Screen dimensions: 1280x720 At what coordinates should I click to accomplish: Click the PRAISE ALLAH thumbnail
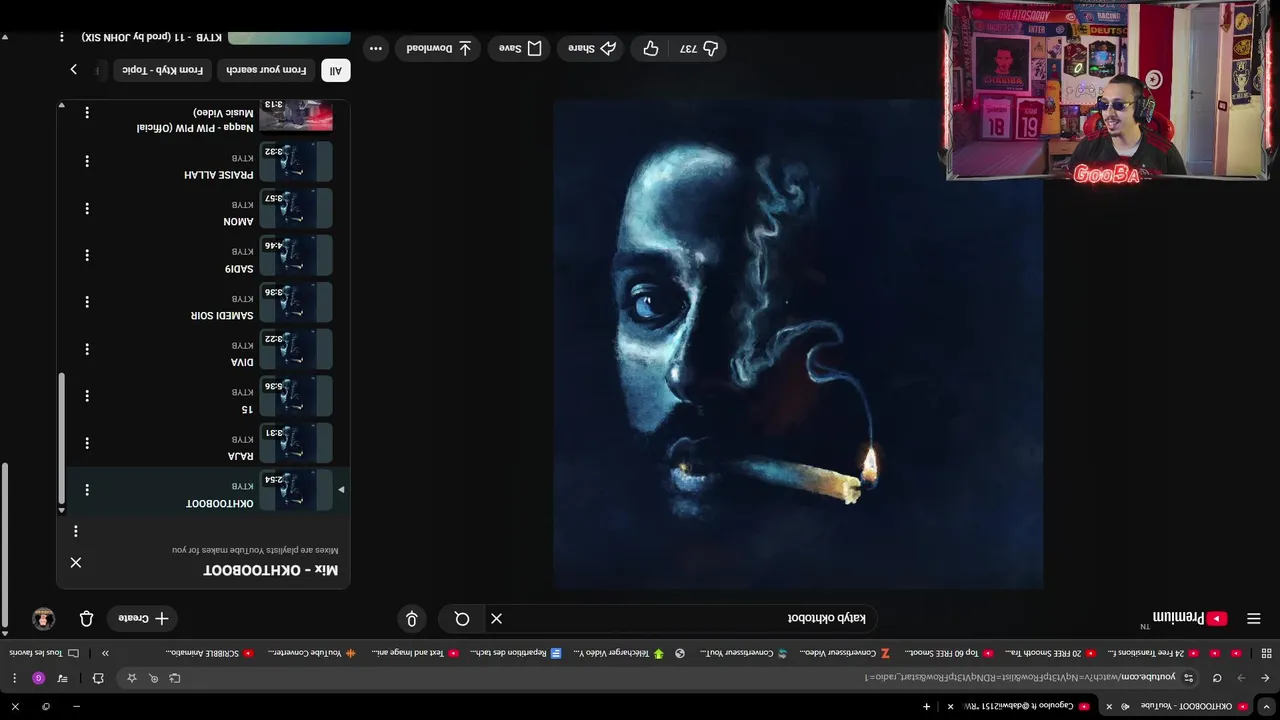coord(296,161)
